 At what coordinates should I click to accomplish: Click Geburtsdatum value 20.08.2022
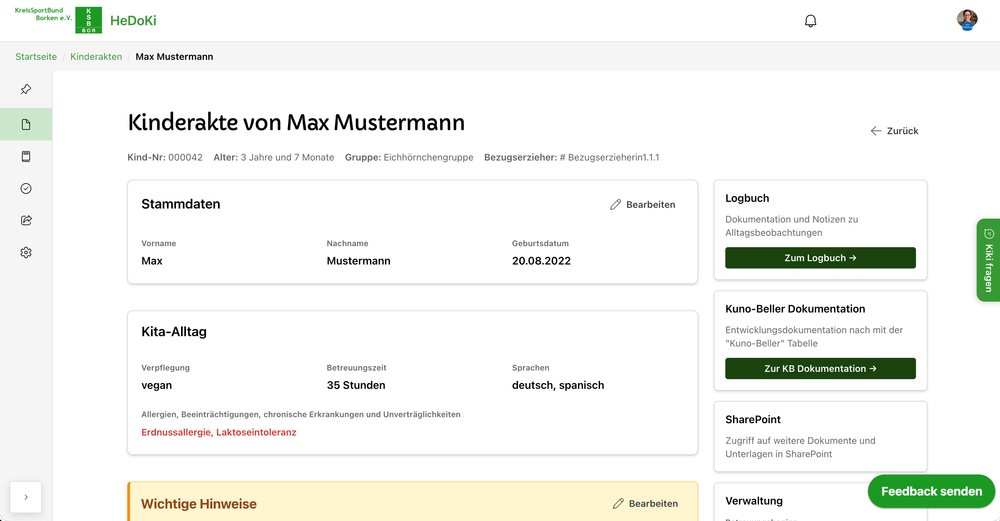(541, 261)
